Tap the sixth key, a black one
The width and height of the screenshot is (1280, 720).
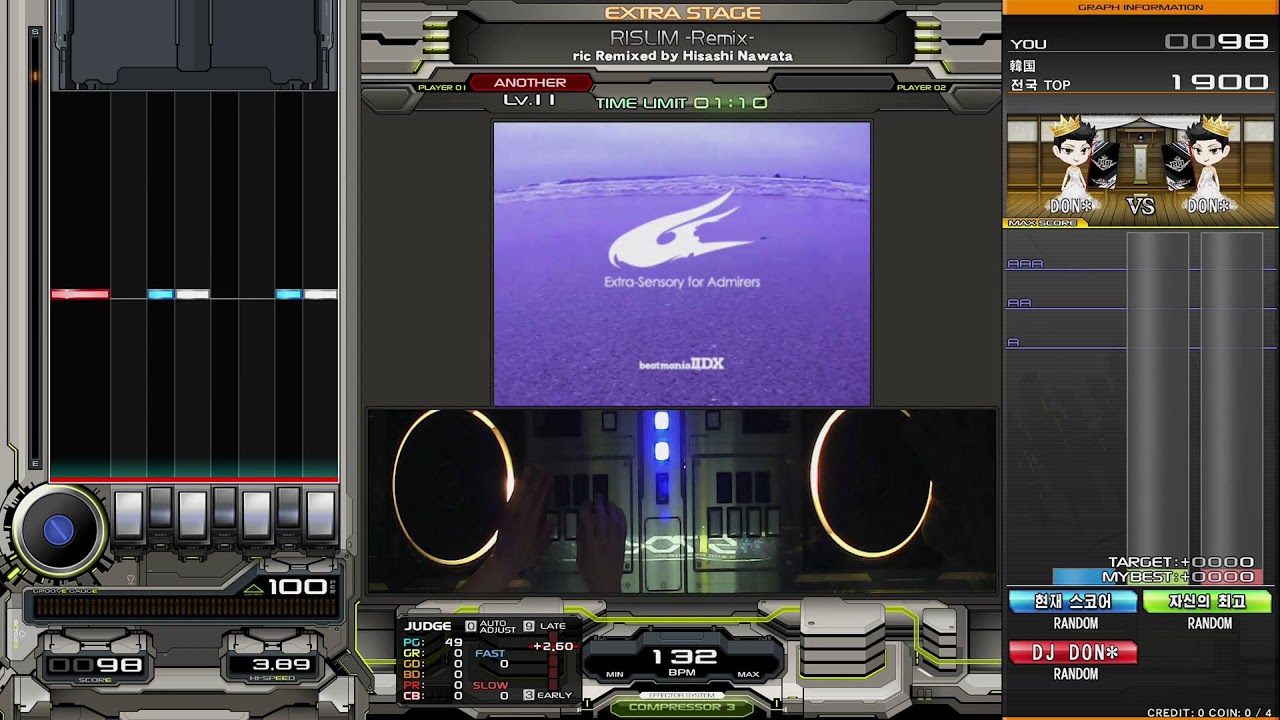(x=289, y=508)
